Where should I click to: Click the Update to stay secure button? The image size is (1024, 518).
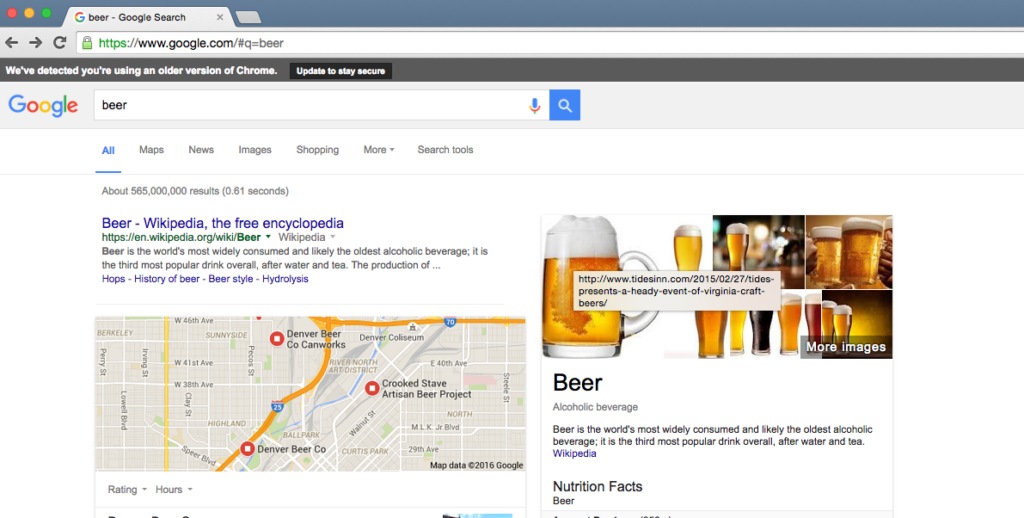[341, 71]
